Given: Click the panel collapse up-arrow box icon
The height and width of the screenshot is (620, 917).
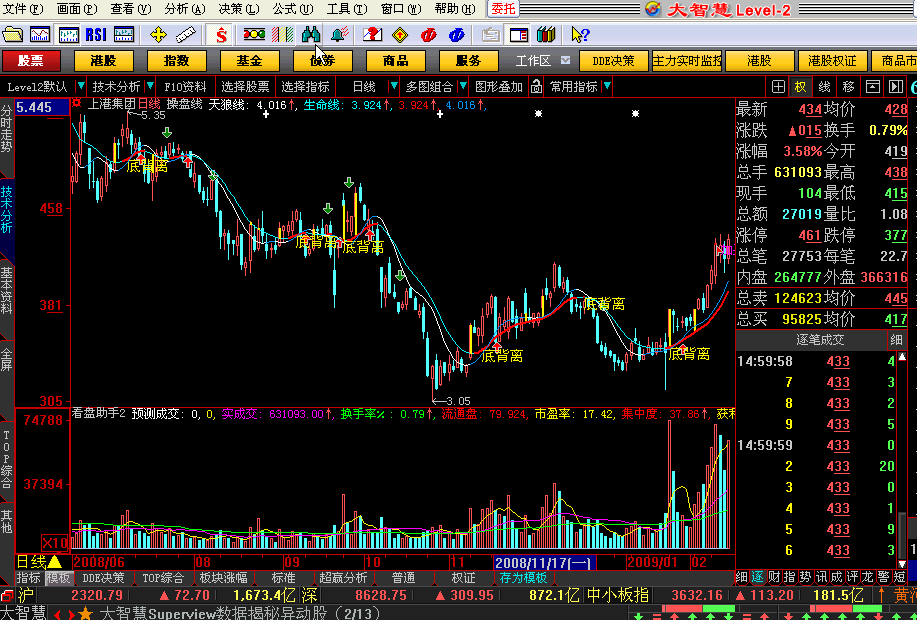Looking at the screenshot, I should coord(873,87).
